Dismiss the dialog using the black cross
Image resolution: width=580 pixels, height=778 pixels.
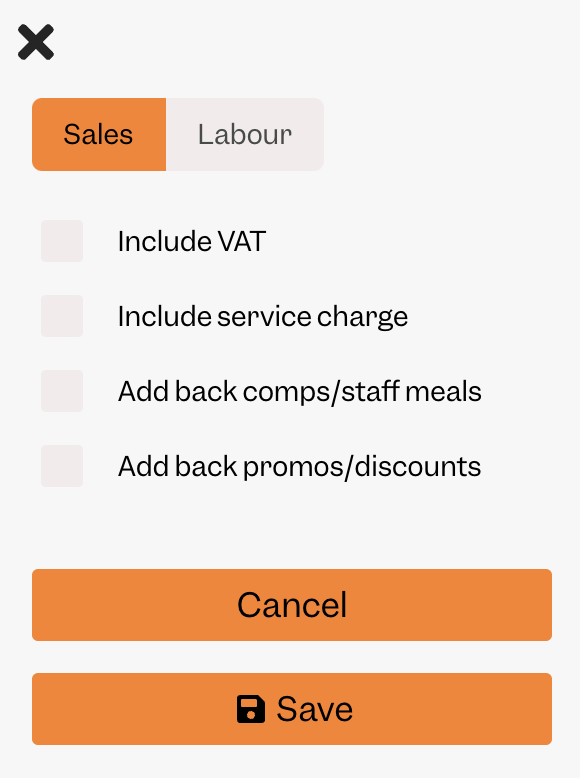pos(36,42)
